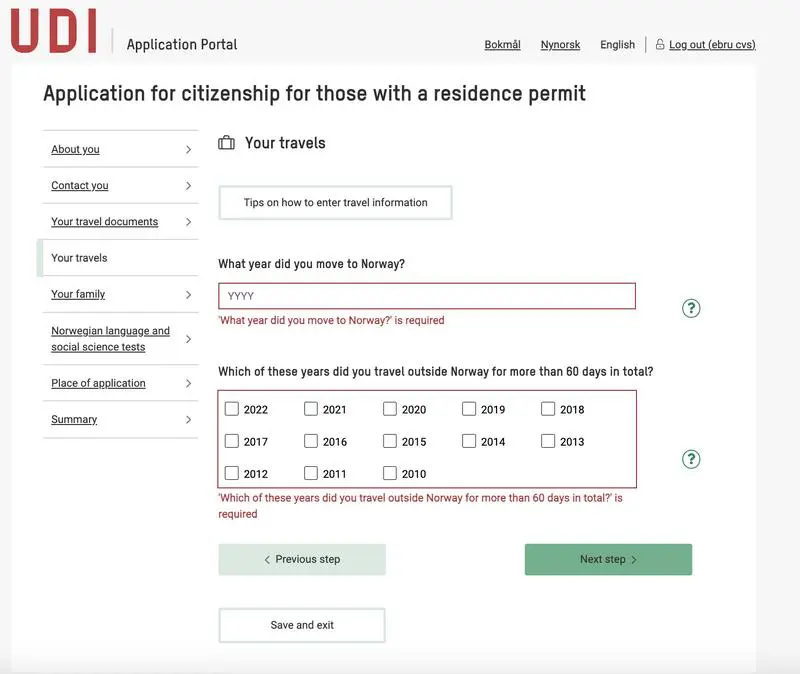Click the YYYY move year input field
The image size is (800, 674).
[x=426, y=296]
